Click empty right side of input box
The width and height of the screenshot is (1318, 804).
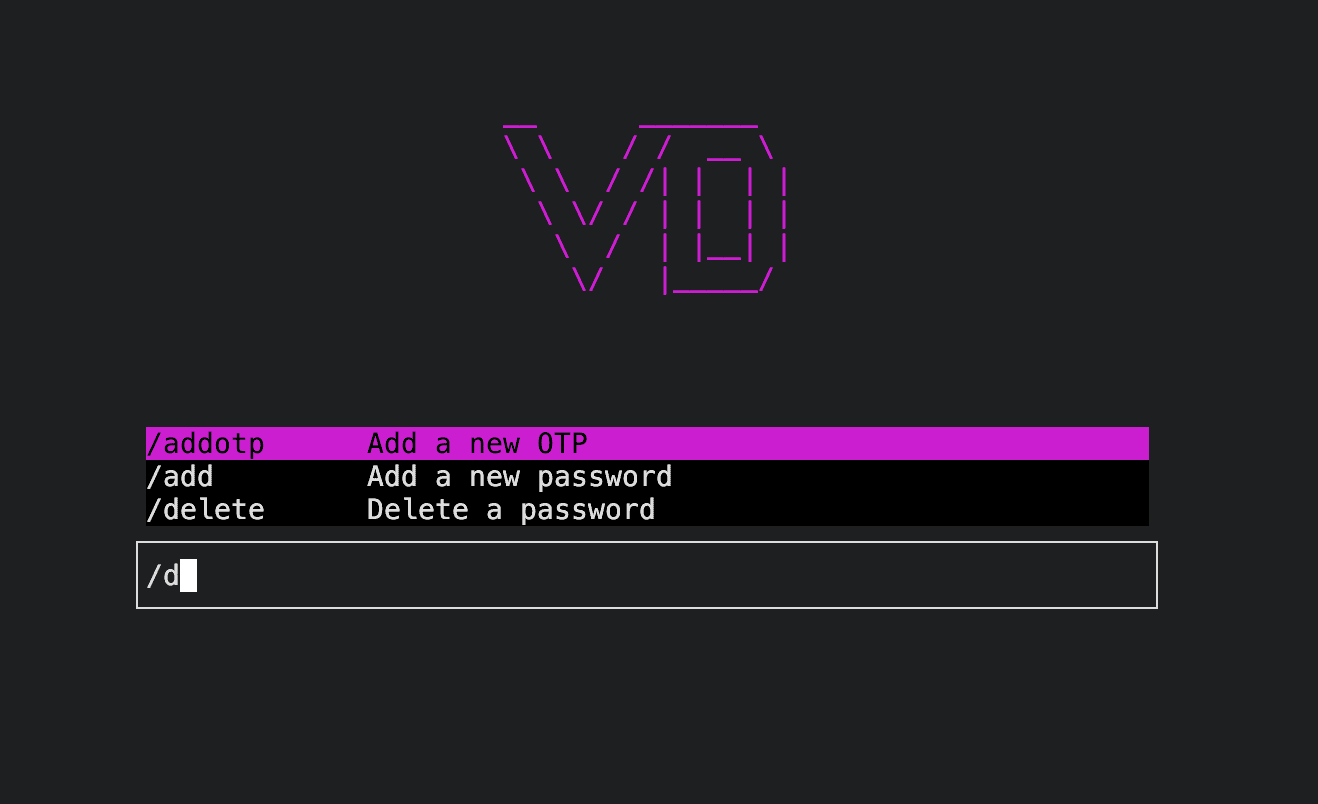[900, 575]
